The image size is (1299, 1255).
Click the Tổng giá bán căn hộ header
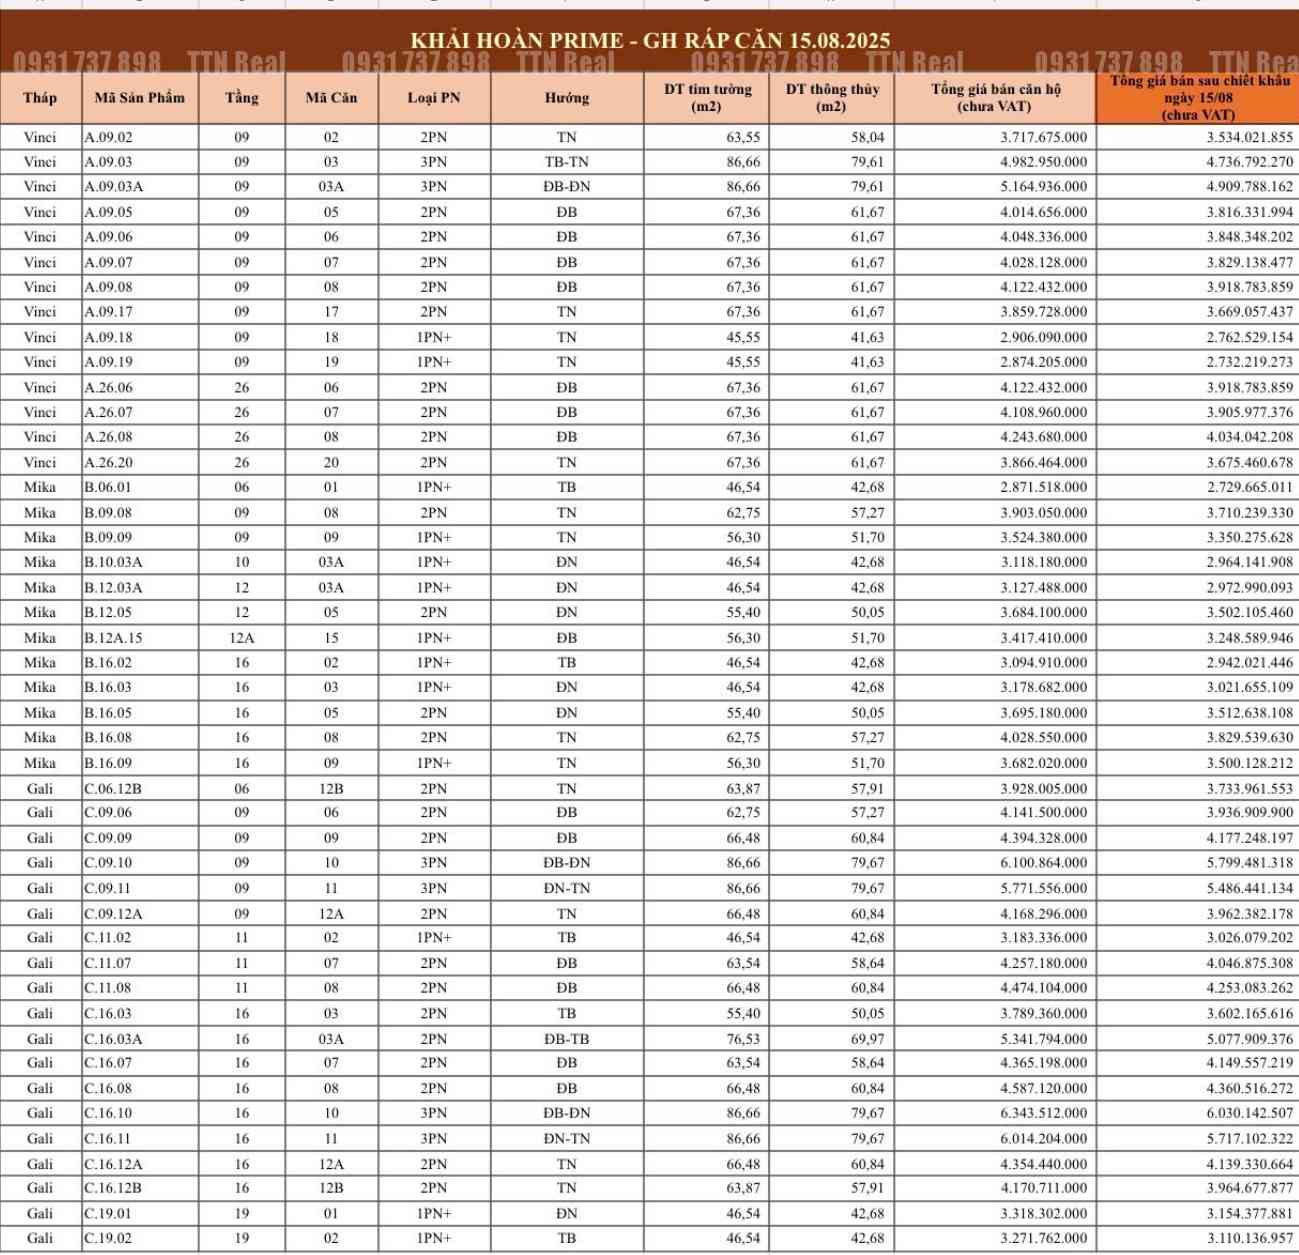[994, 98]
